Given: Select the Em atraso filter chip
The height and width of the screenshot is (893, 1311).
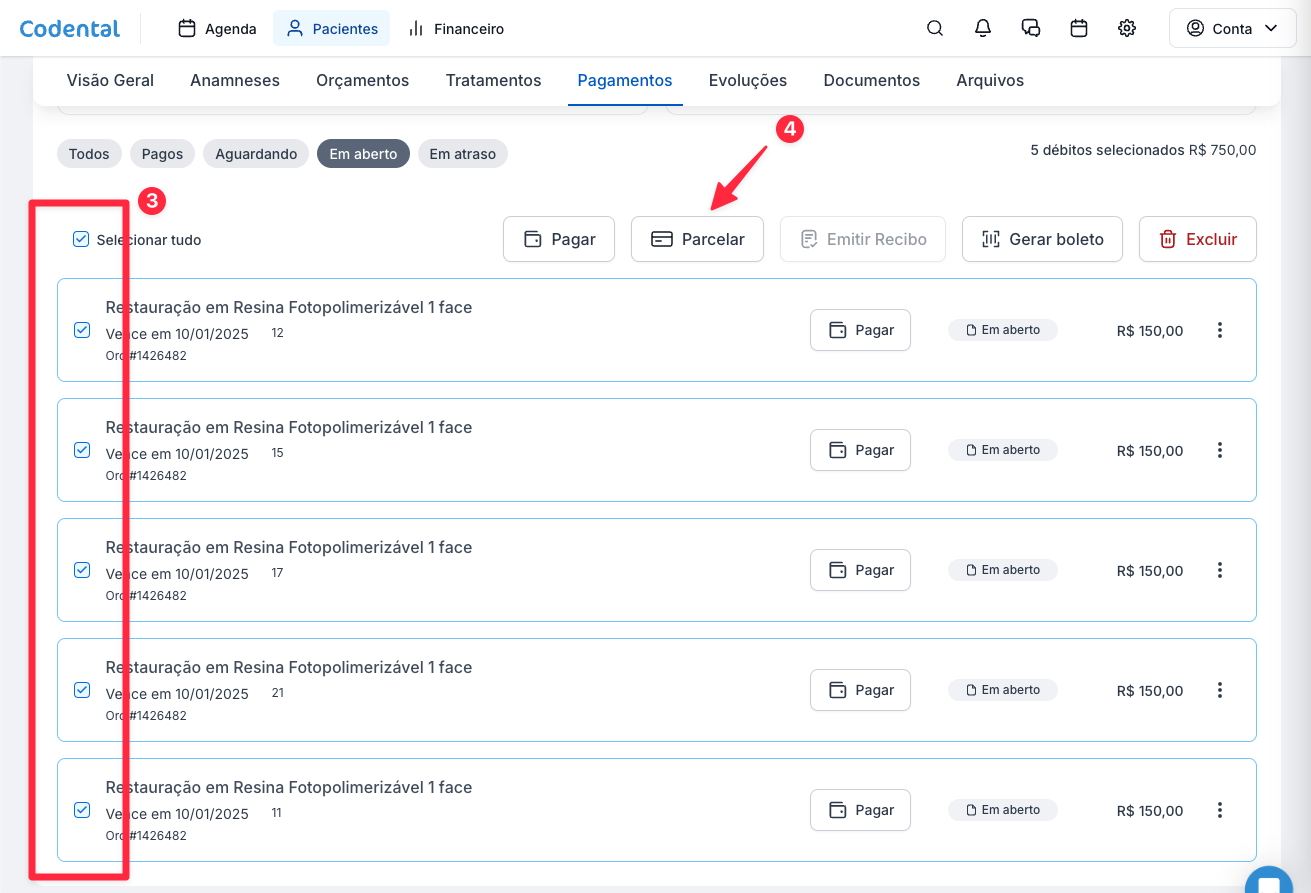Looking at the screenshot, I should pos(462,154).
